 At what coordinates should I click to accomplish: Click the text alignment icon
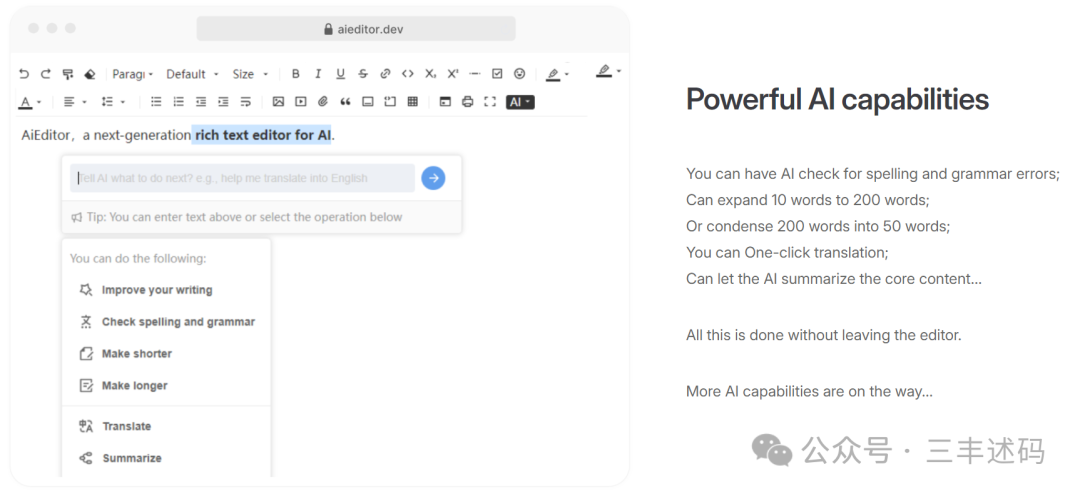(69, 102)
